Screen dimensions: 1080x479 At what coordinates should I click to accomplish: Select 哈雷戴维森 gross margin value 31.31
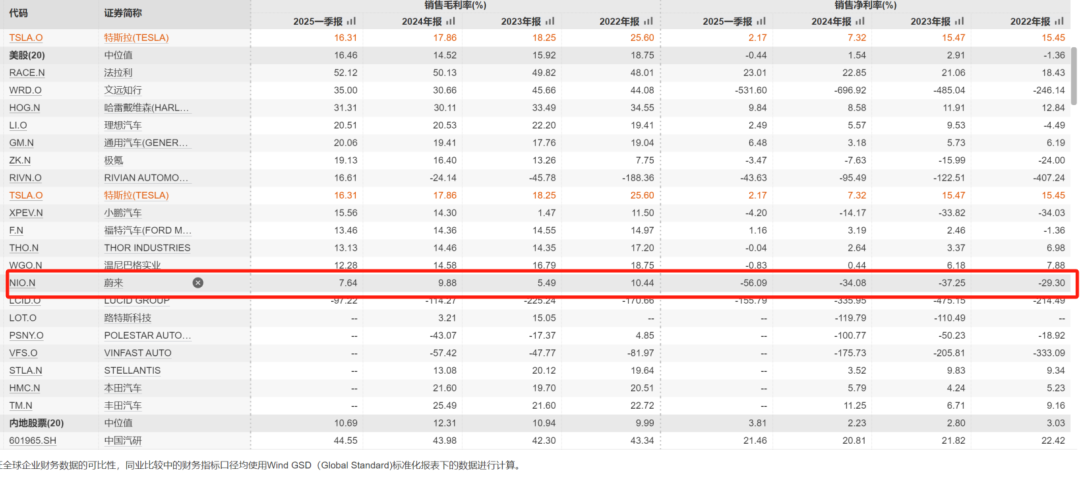click(344, 108)
